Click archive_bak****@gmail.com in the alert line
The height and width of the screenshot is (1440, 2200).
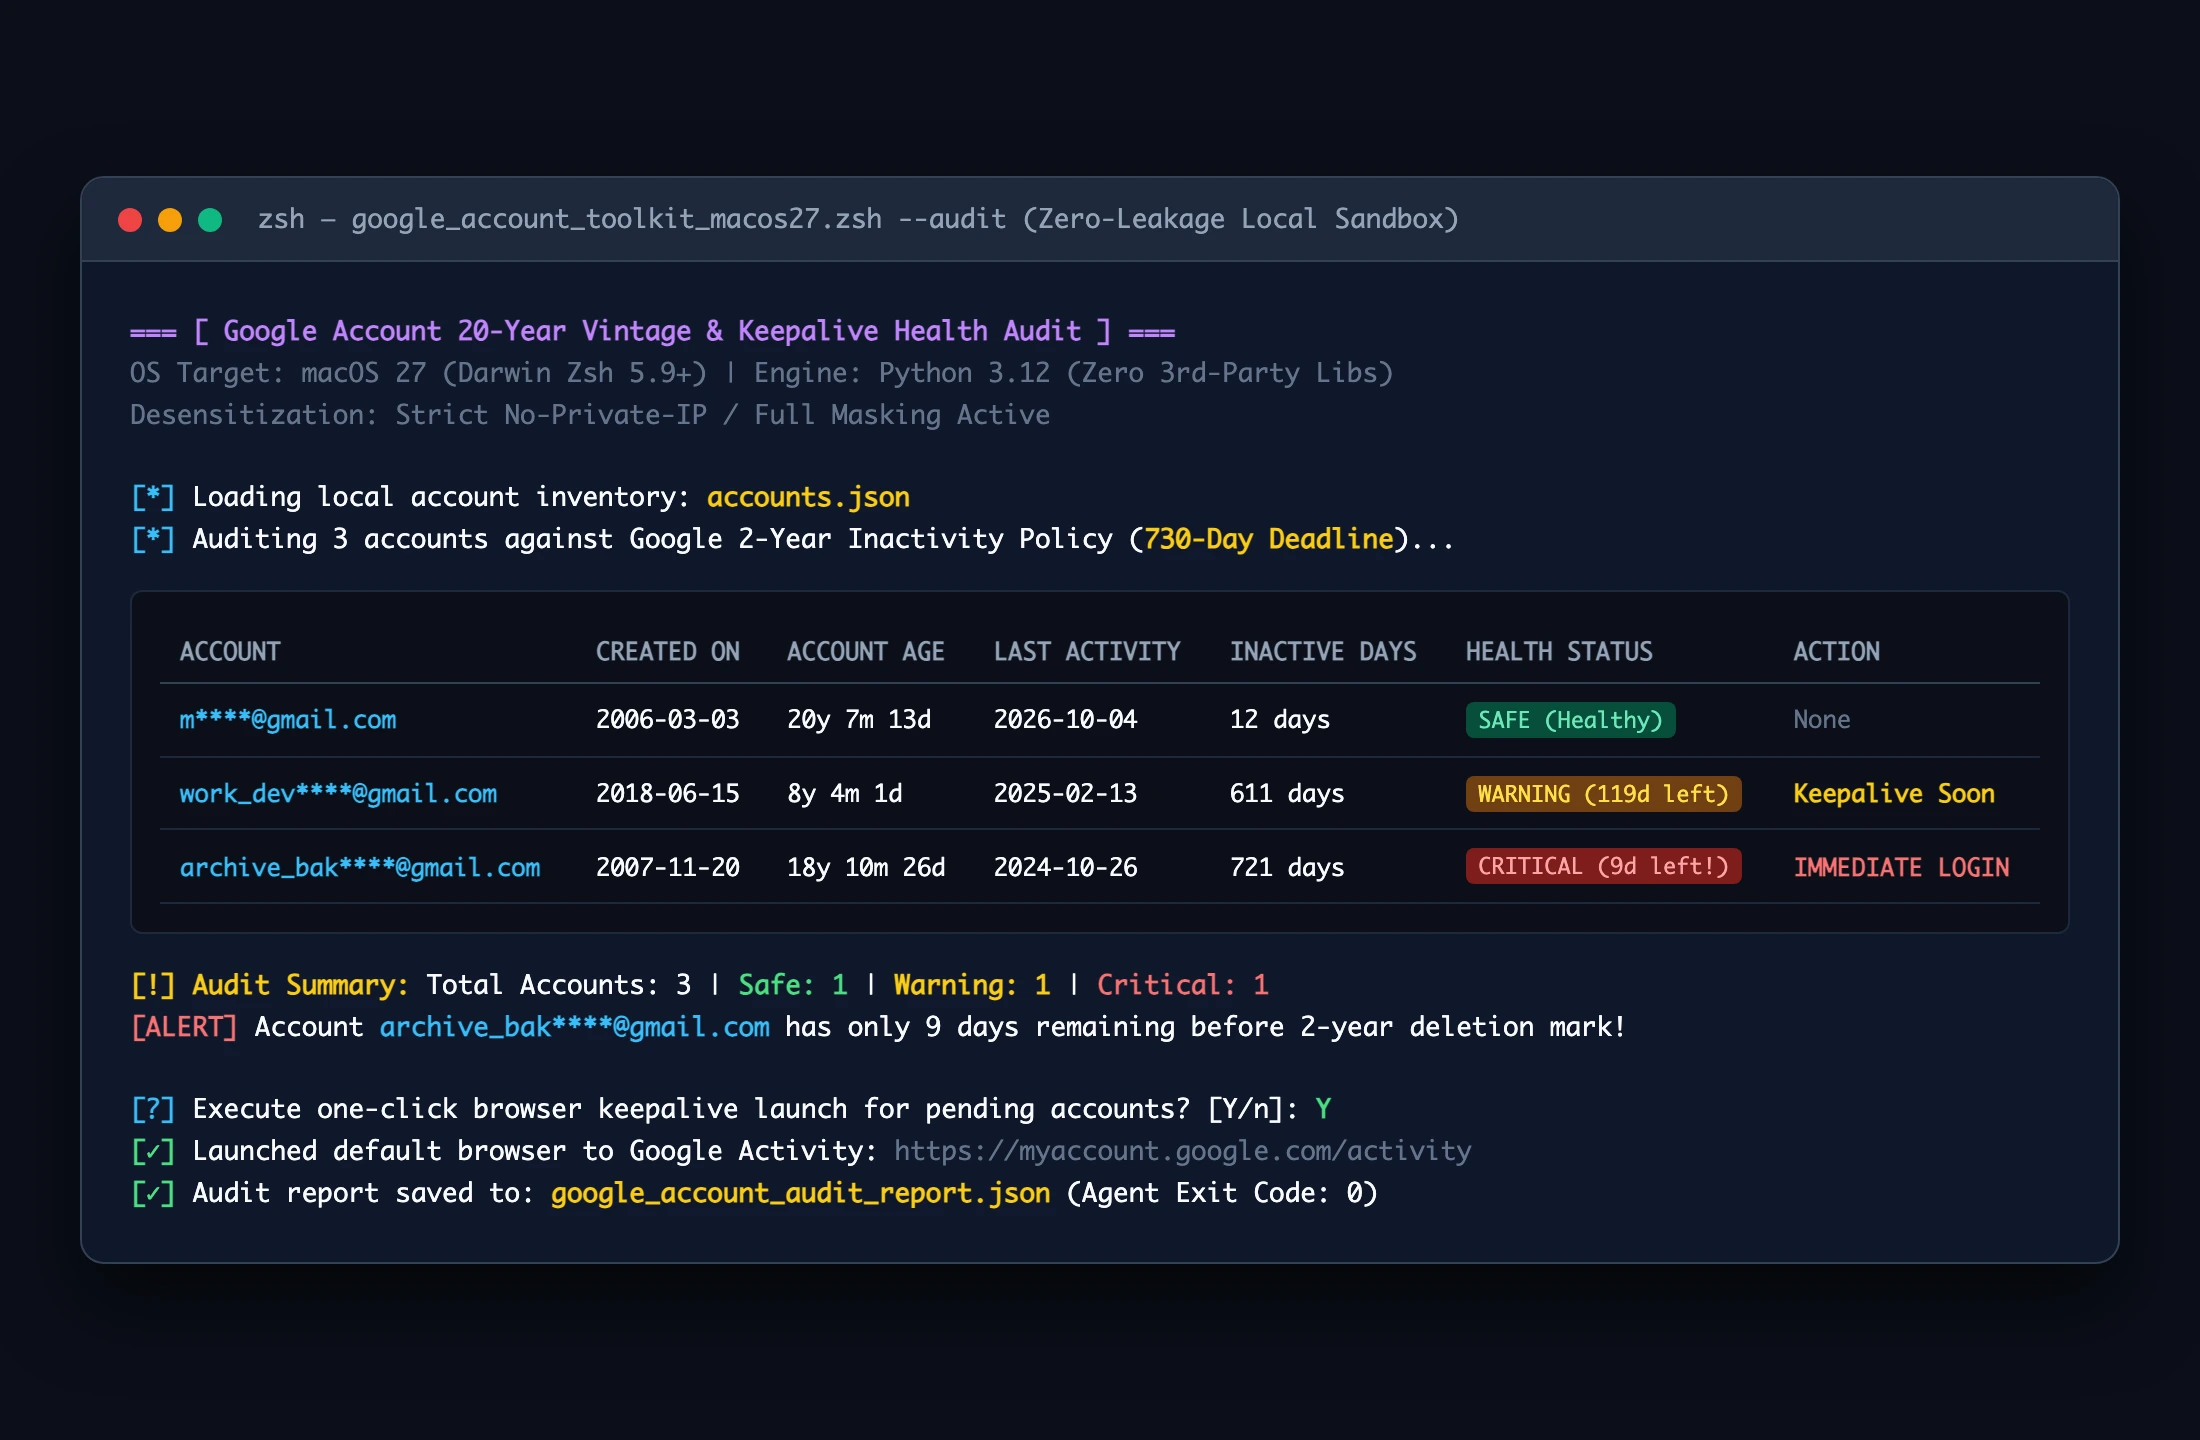click(575, 1027)
